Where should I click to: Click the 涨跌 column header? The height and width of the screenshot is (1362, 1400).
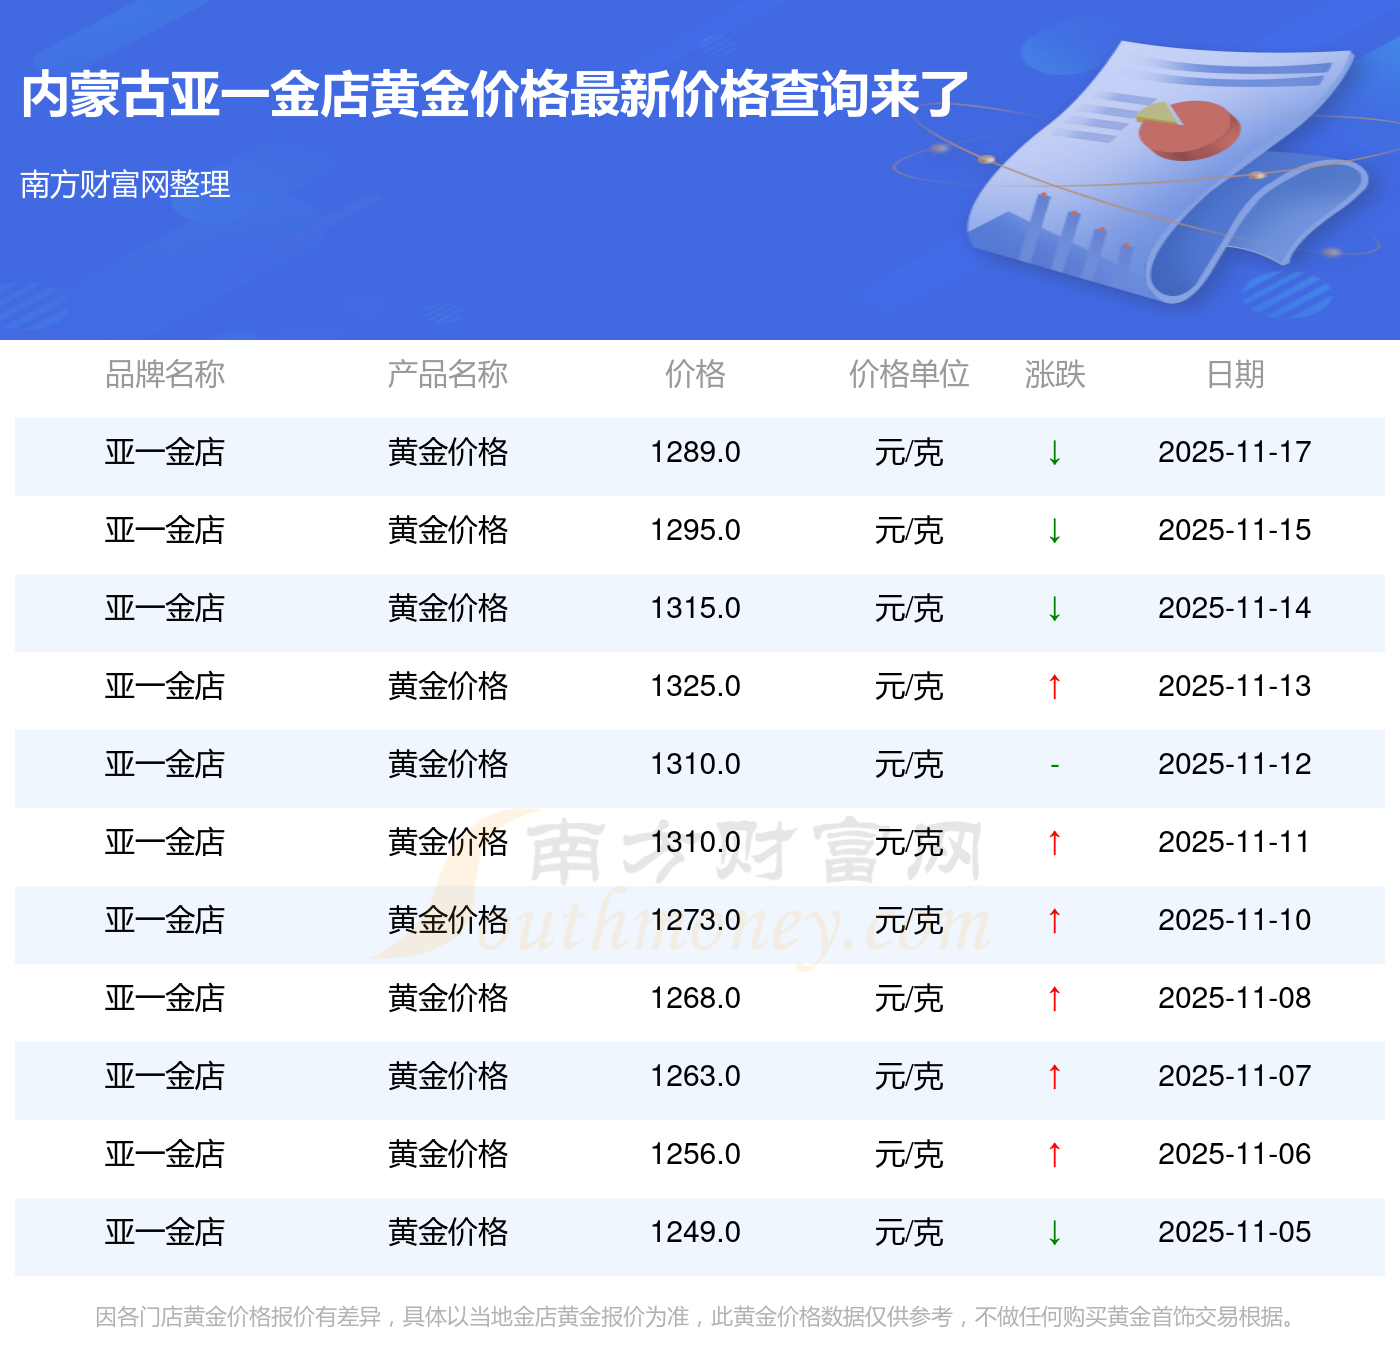[x=1055, y=374]
